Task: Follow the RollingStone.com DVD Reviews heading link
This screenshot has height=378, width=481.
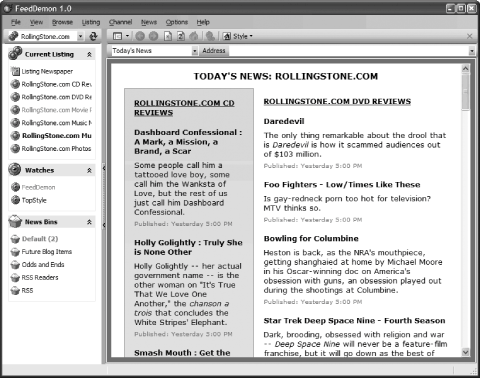Action: coord(337,101)
